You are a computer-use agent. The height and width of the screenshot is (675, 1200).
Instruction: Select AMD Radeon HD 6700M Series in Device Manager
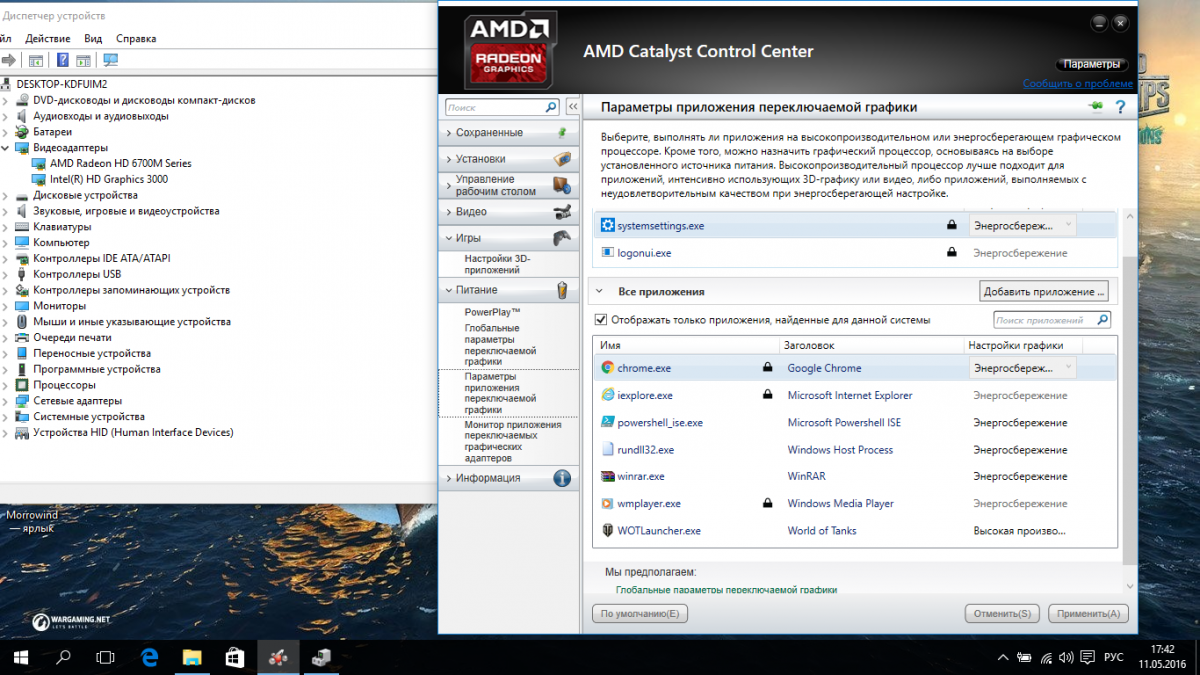(121, 163)
